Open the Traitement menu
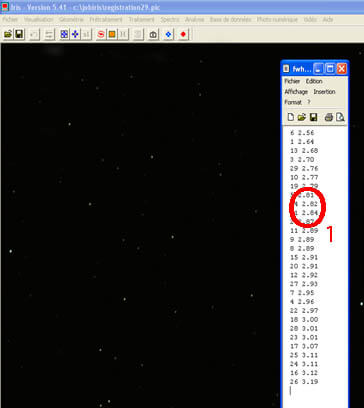This screenshot has height=408, width=364. (141, 20)
